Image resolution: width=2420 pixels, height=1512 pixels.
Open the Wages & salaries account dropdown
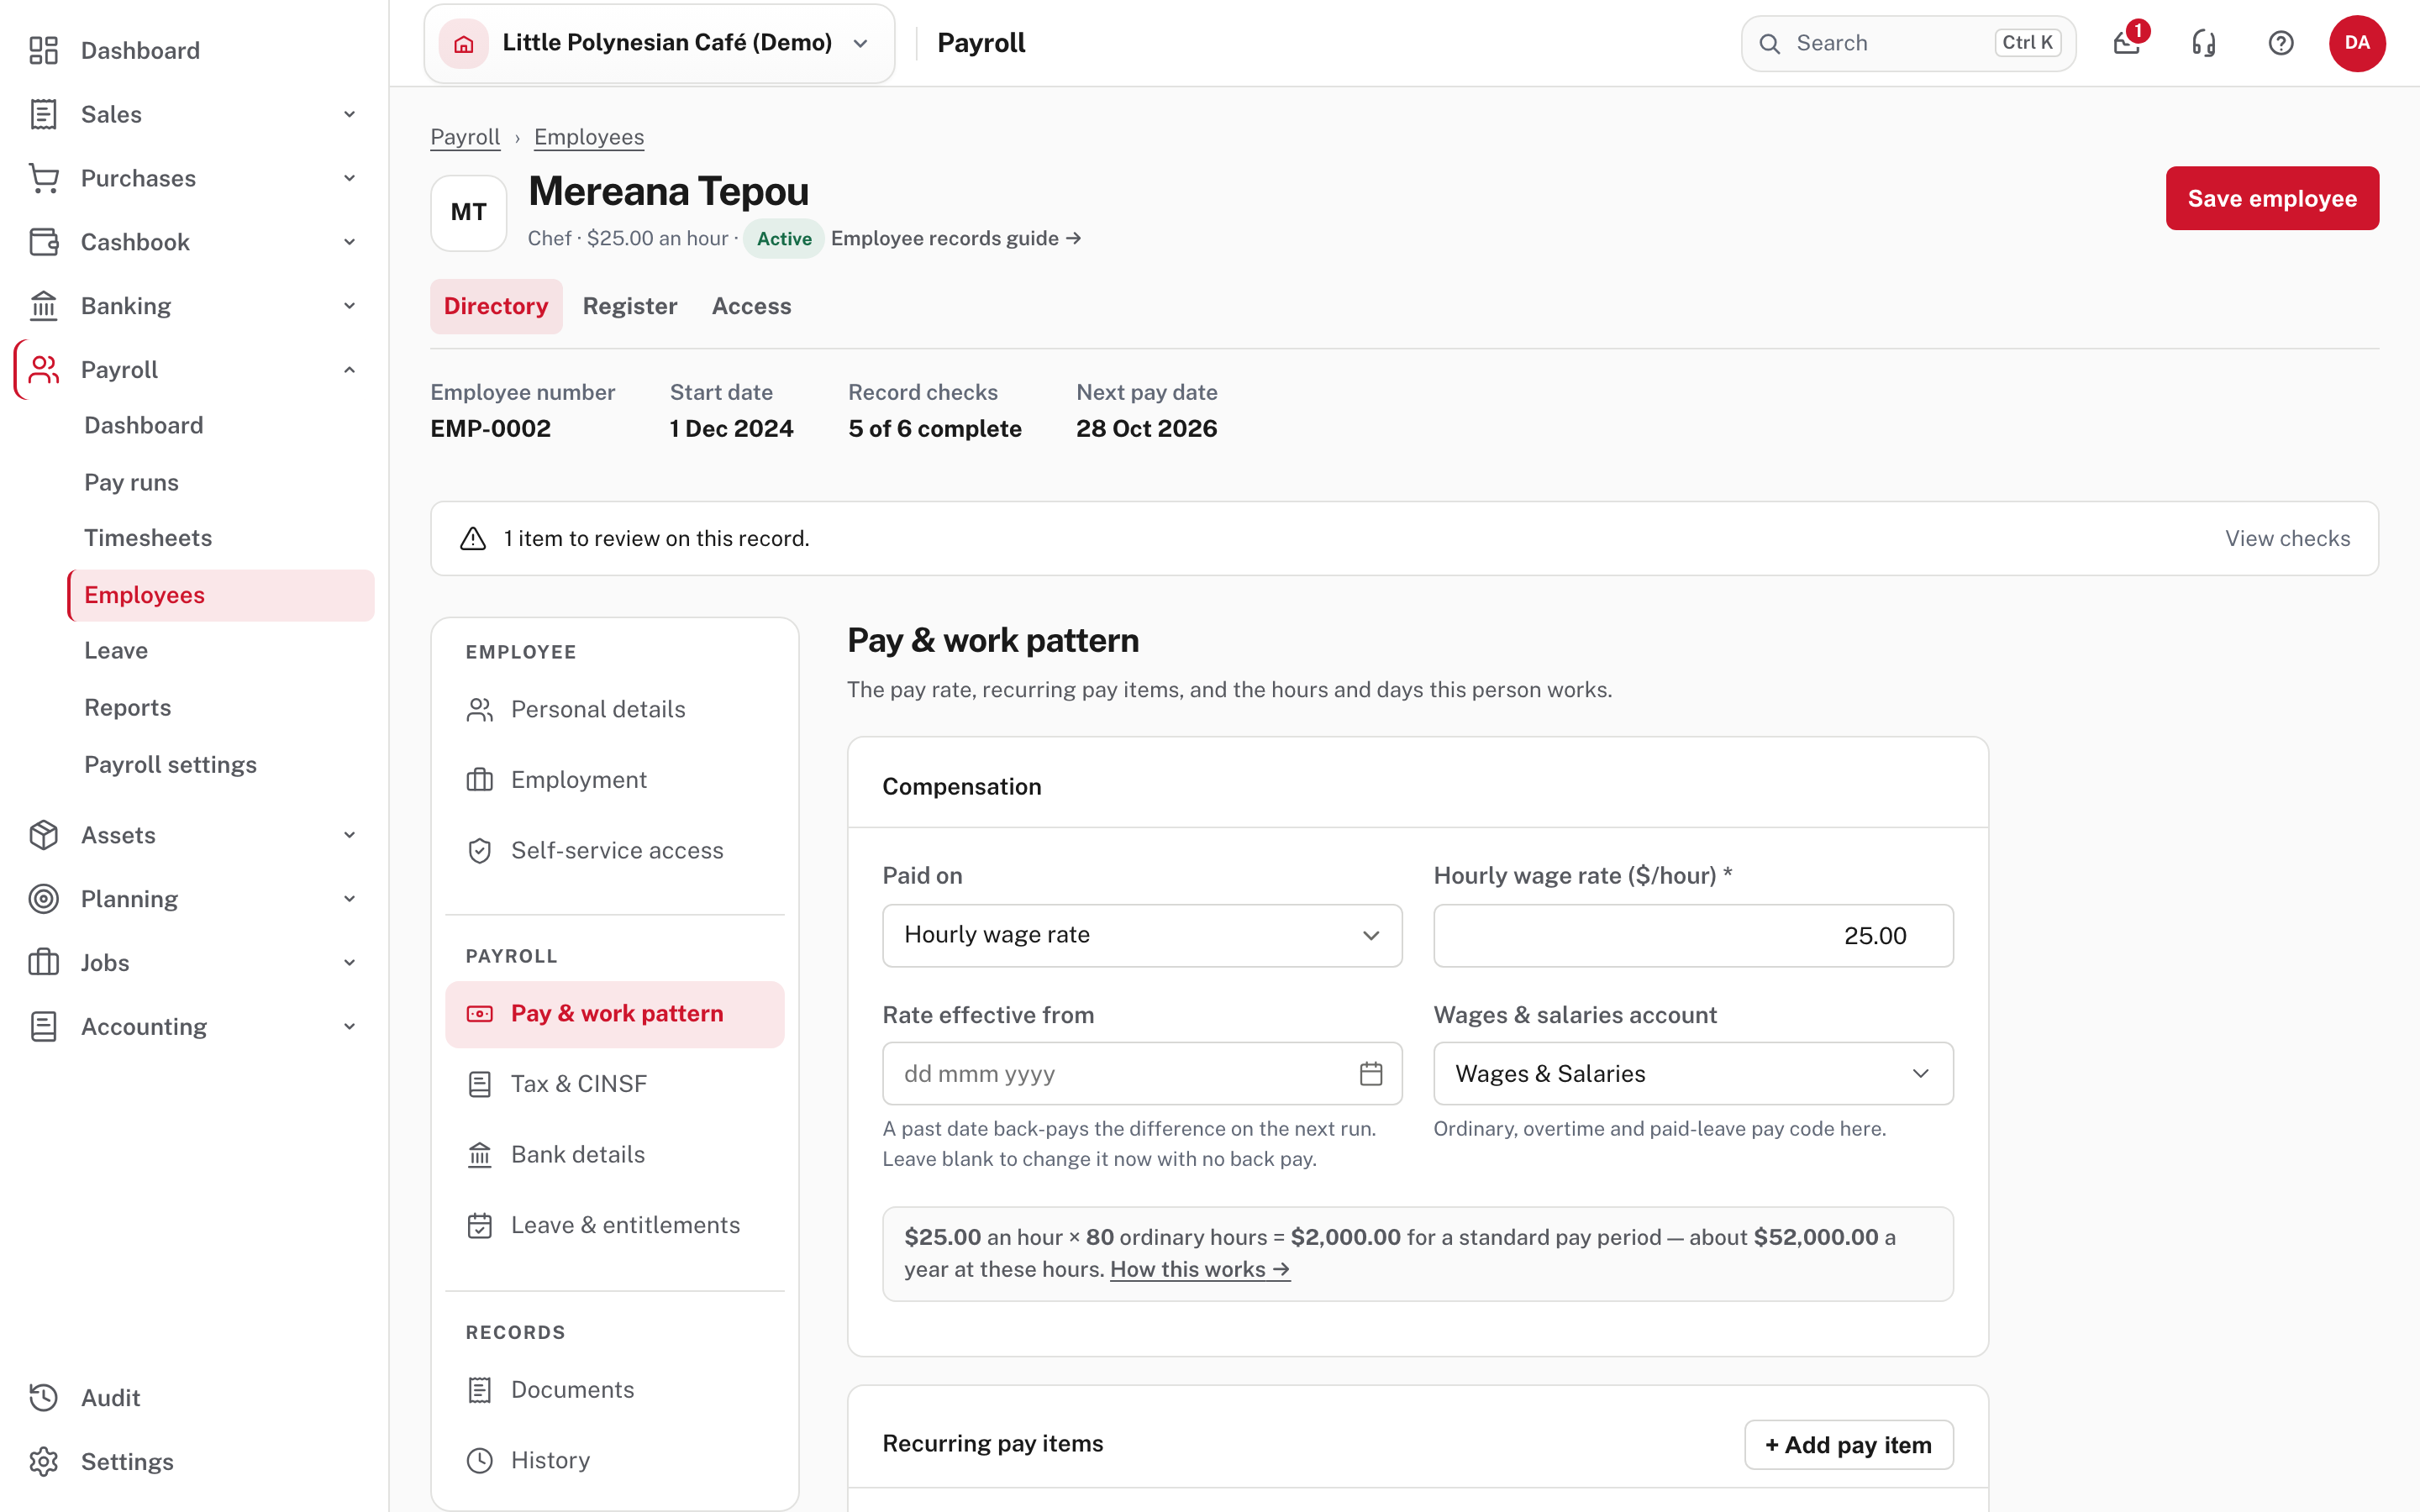pos(1693,1073)
